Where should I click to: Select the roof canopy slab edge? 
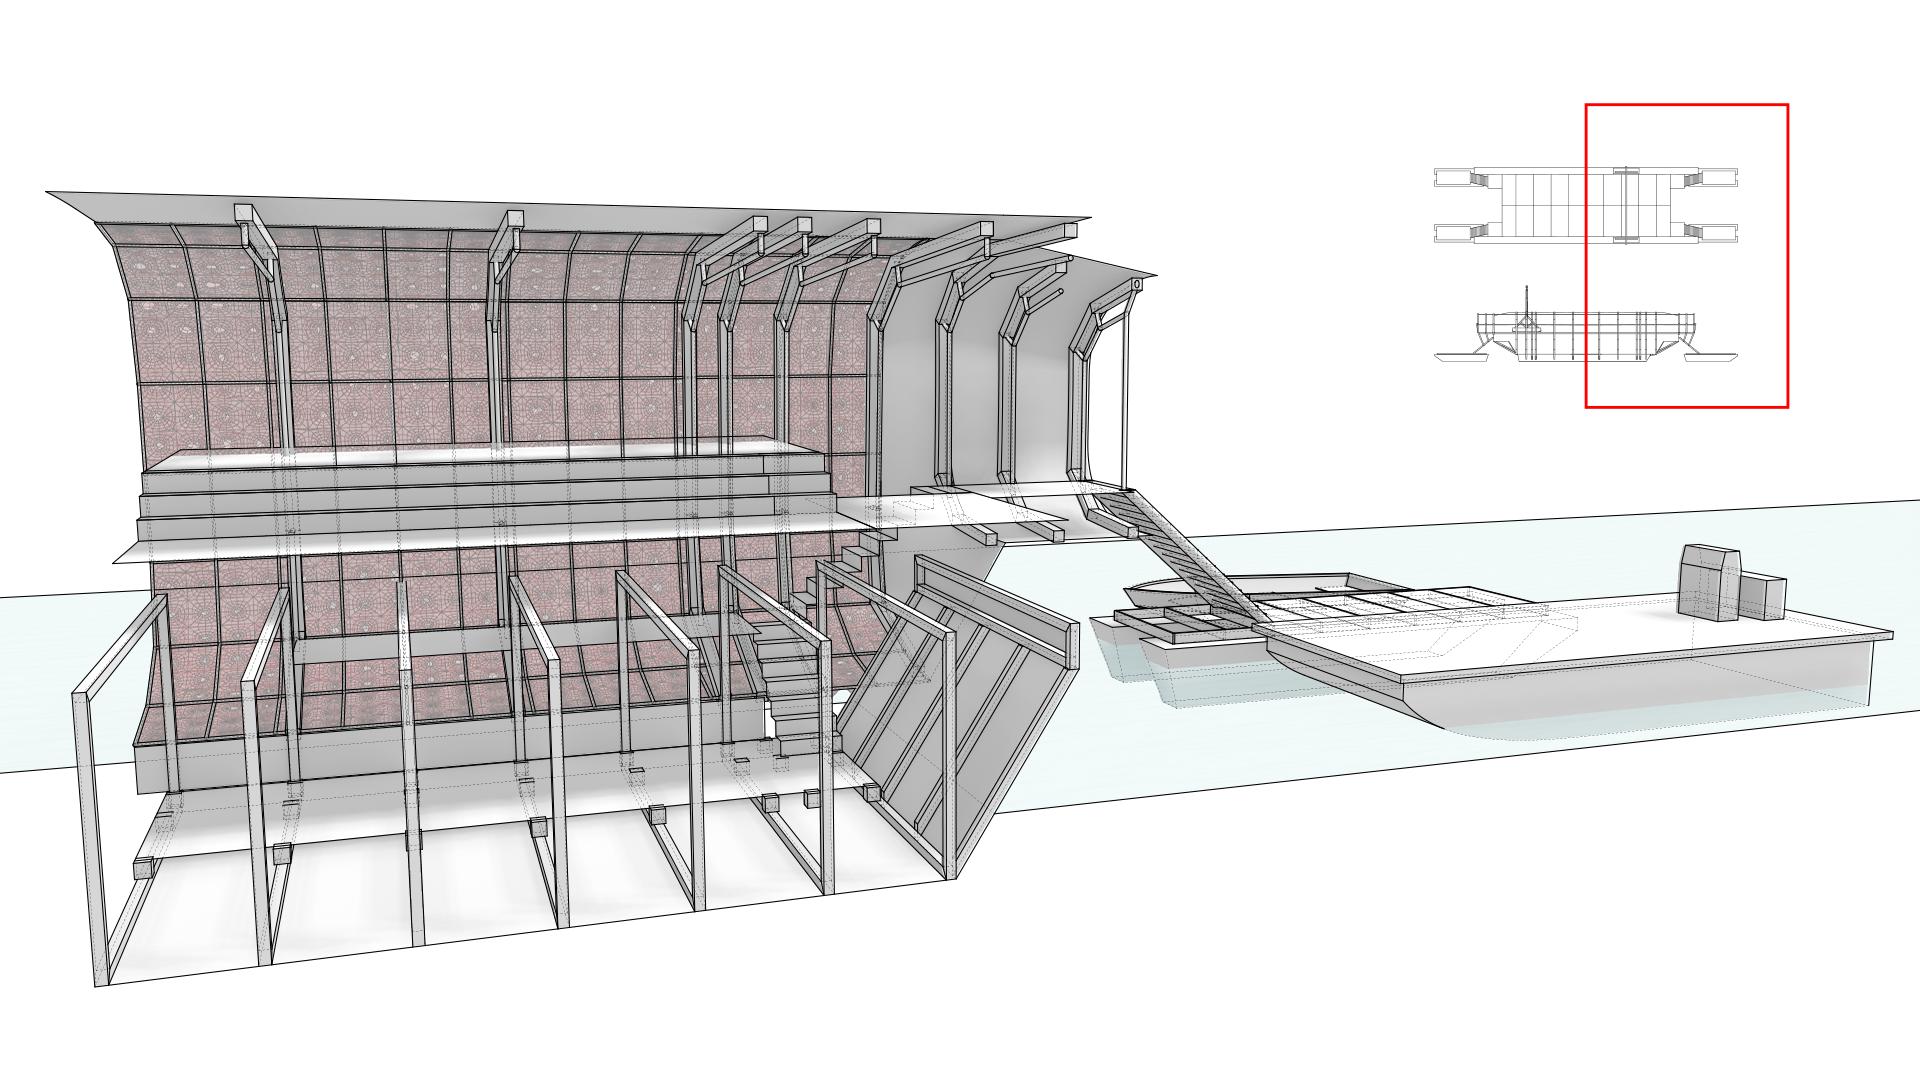[x=400, y=208]
